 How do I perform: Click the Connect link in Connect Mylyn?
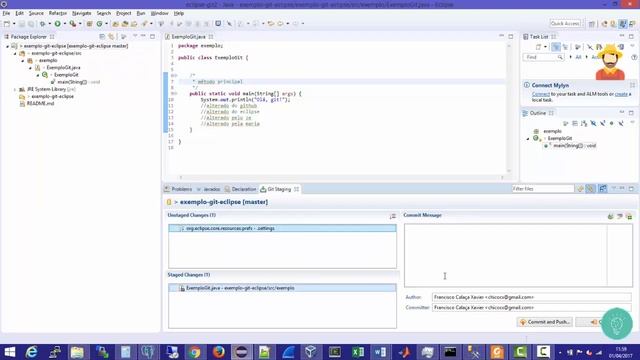[x=540, y=94]
